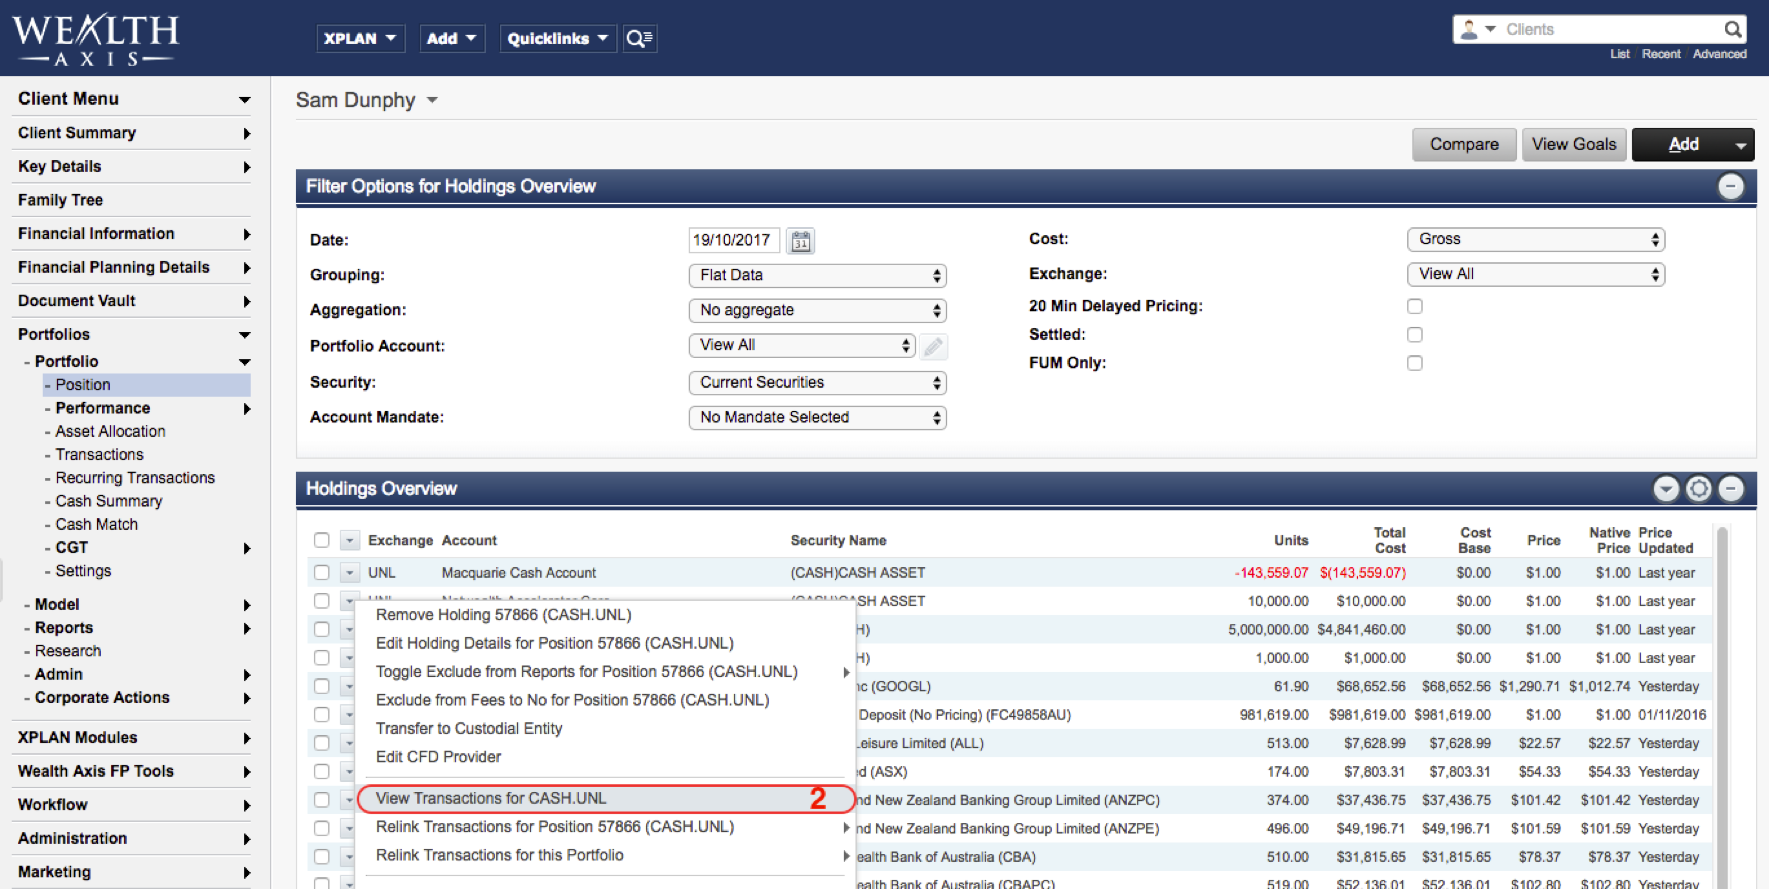1769x889 pixels.
Task: Tick the 20 Min Delayed Pricing checkbox
Action: click(1415, 306)
